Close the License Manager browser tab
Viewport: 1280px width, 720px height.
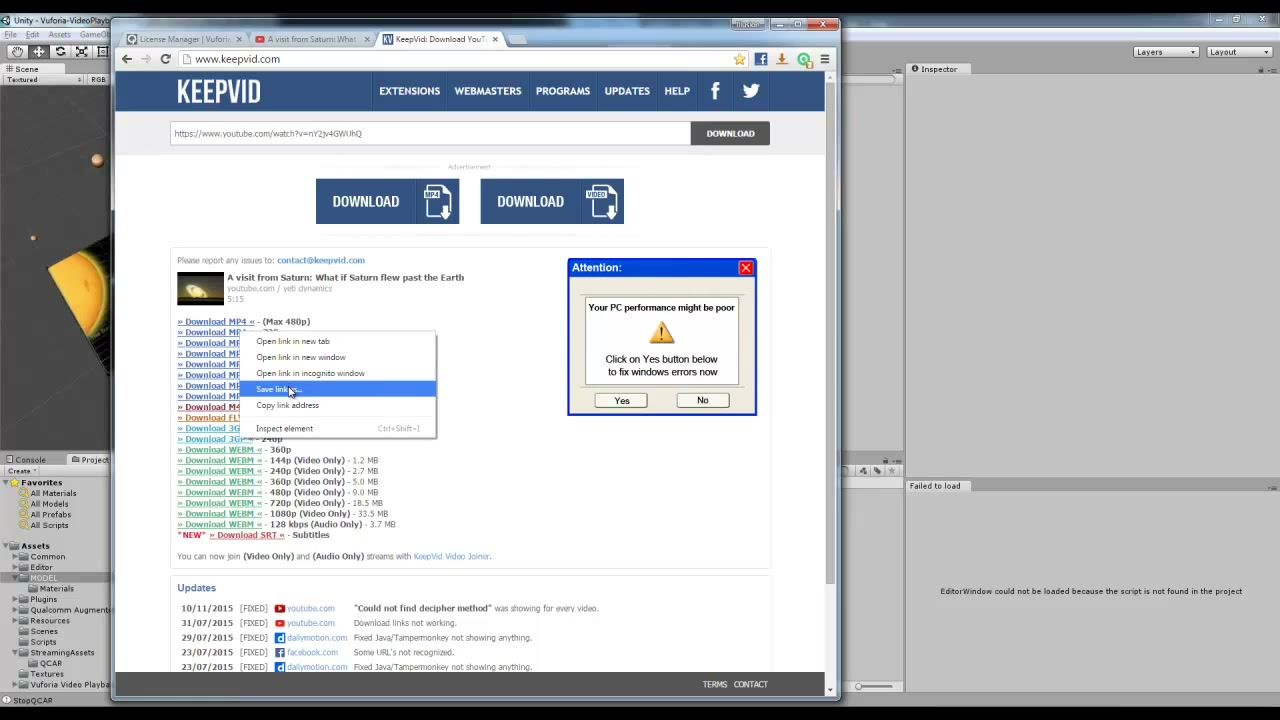[239, 39]
